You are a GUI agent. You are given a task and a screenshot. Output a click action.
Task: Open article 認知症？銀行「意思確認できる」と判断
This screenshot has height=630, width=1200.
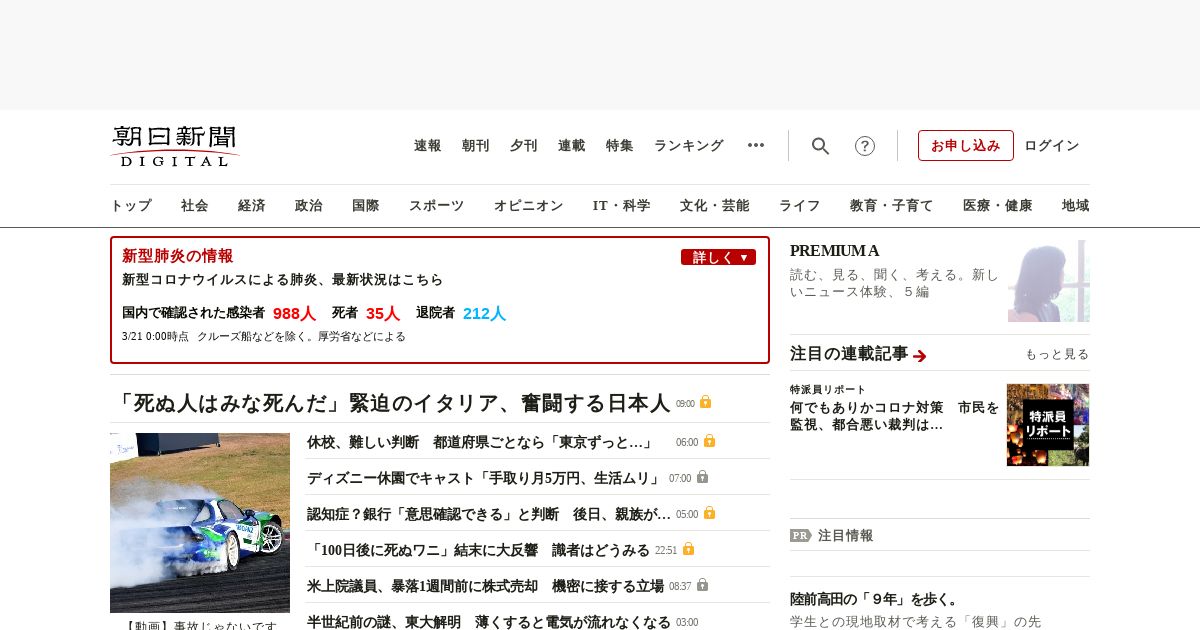point(489,514)
